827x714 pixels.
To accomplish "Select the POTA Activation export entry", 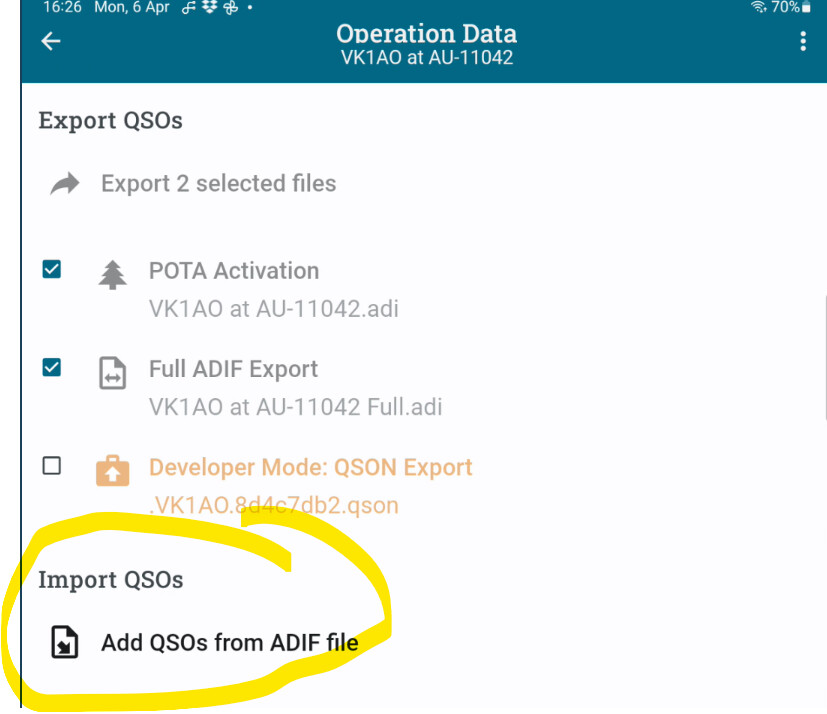I will tap(234, 271).
